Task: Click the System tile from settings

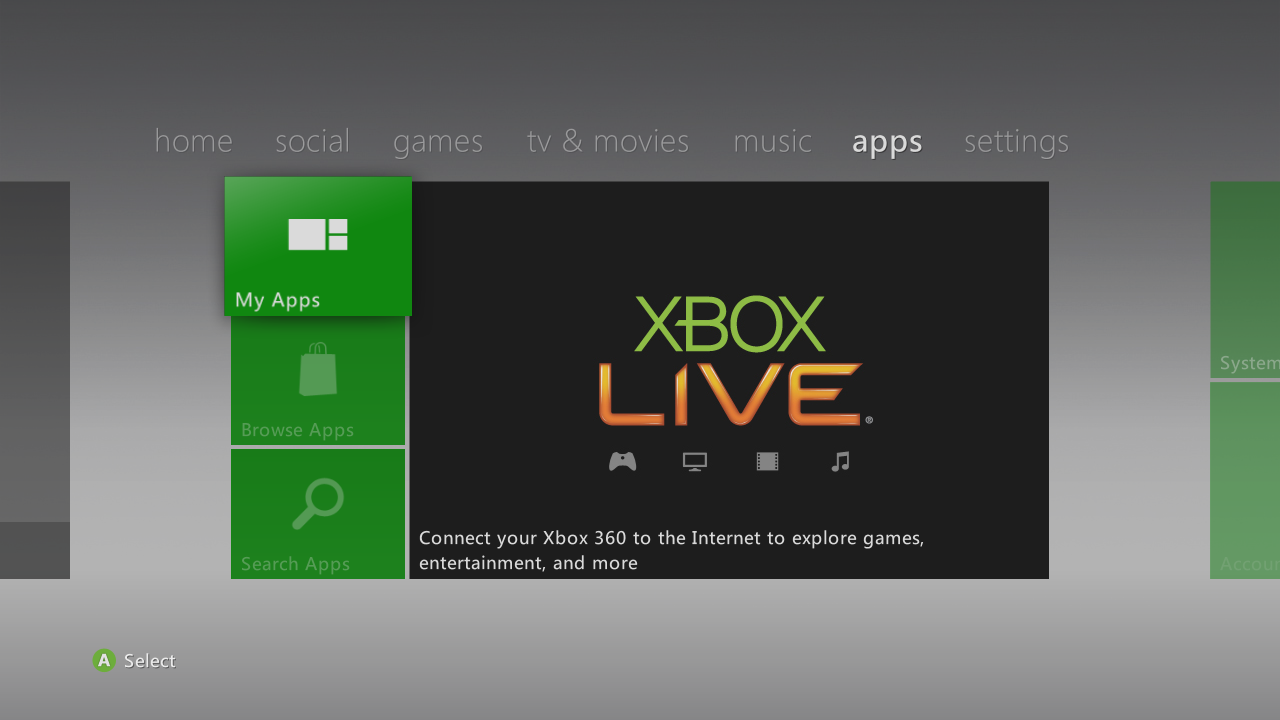Action: 1245,279
